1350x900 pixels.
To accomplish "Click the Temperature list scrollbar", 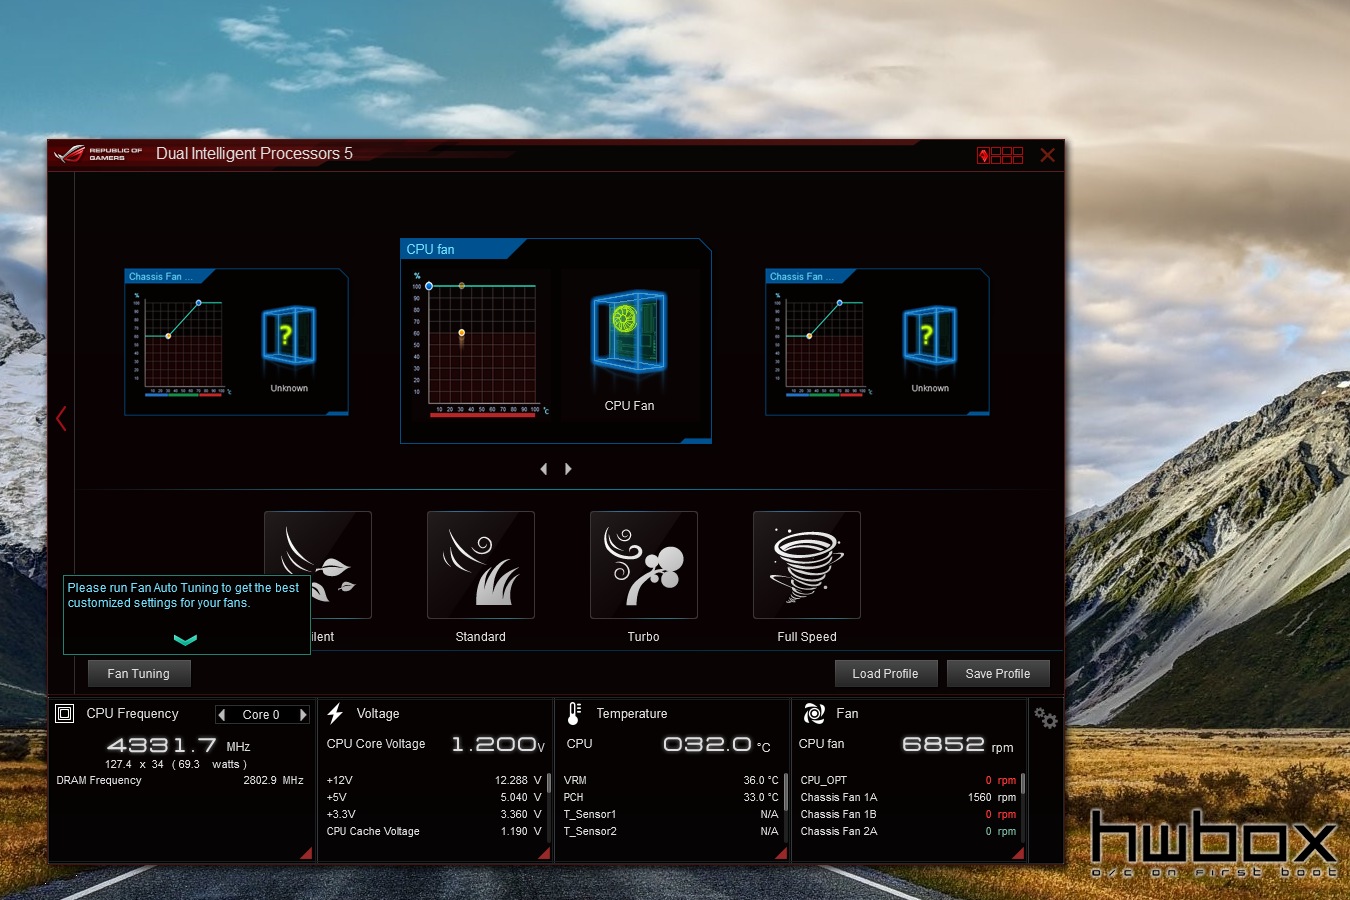I will 785,791.
